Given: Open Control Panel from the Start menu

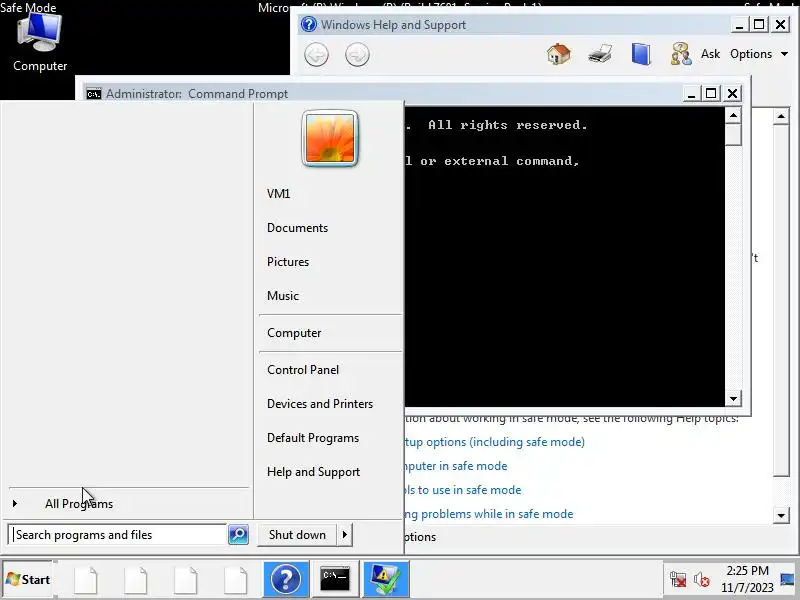Looking at the screenshot, I should coord(303,370).
